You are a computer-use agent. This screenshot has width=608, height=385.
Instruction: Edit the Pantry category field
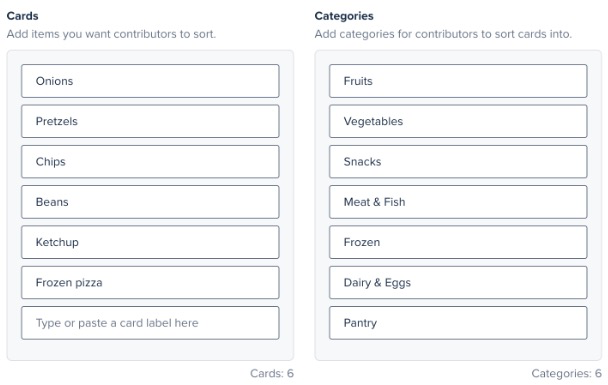click(458, 323)
